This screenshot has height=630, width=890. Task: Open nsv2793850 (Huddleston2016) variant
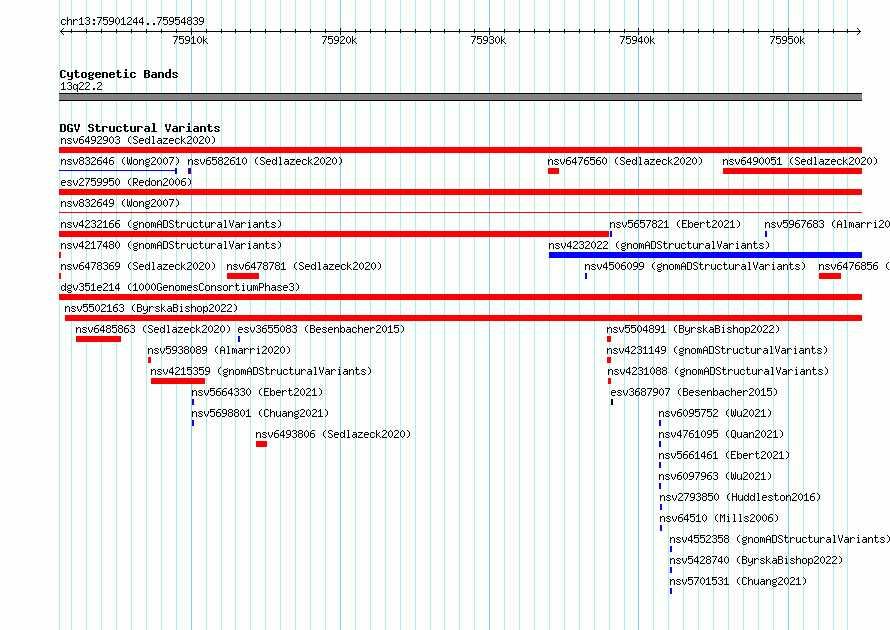pyautogui.click(x=740, y=497)
